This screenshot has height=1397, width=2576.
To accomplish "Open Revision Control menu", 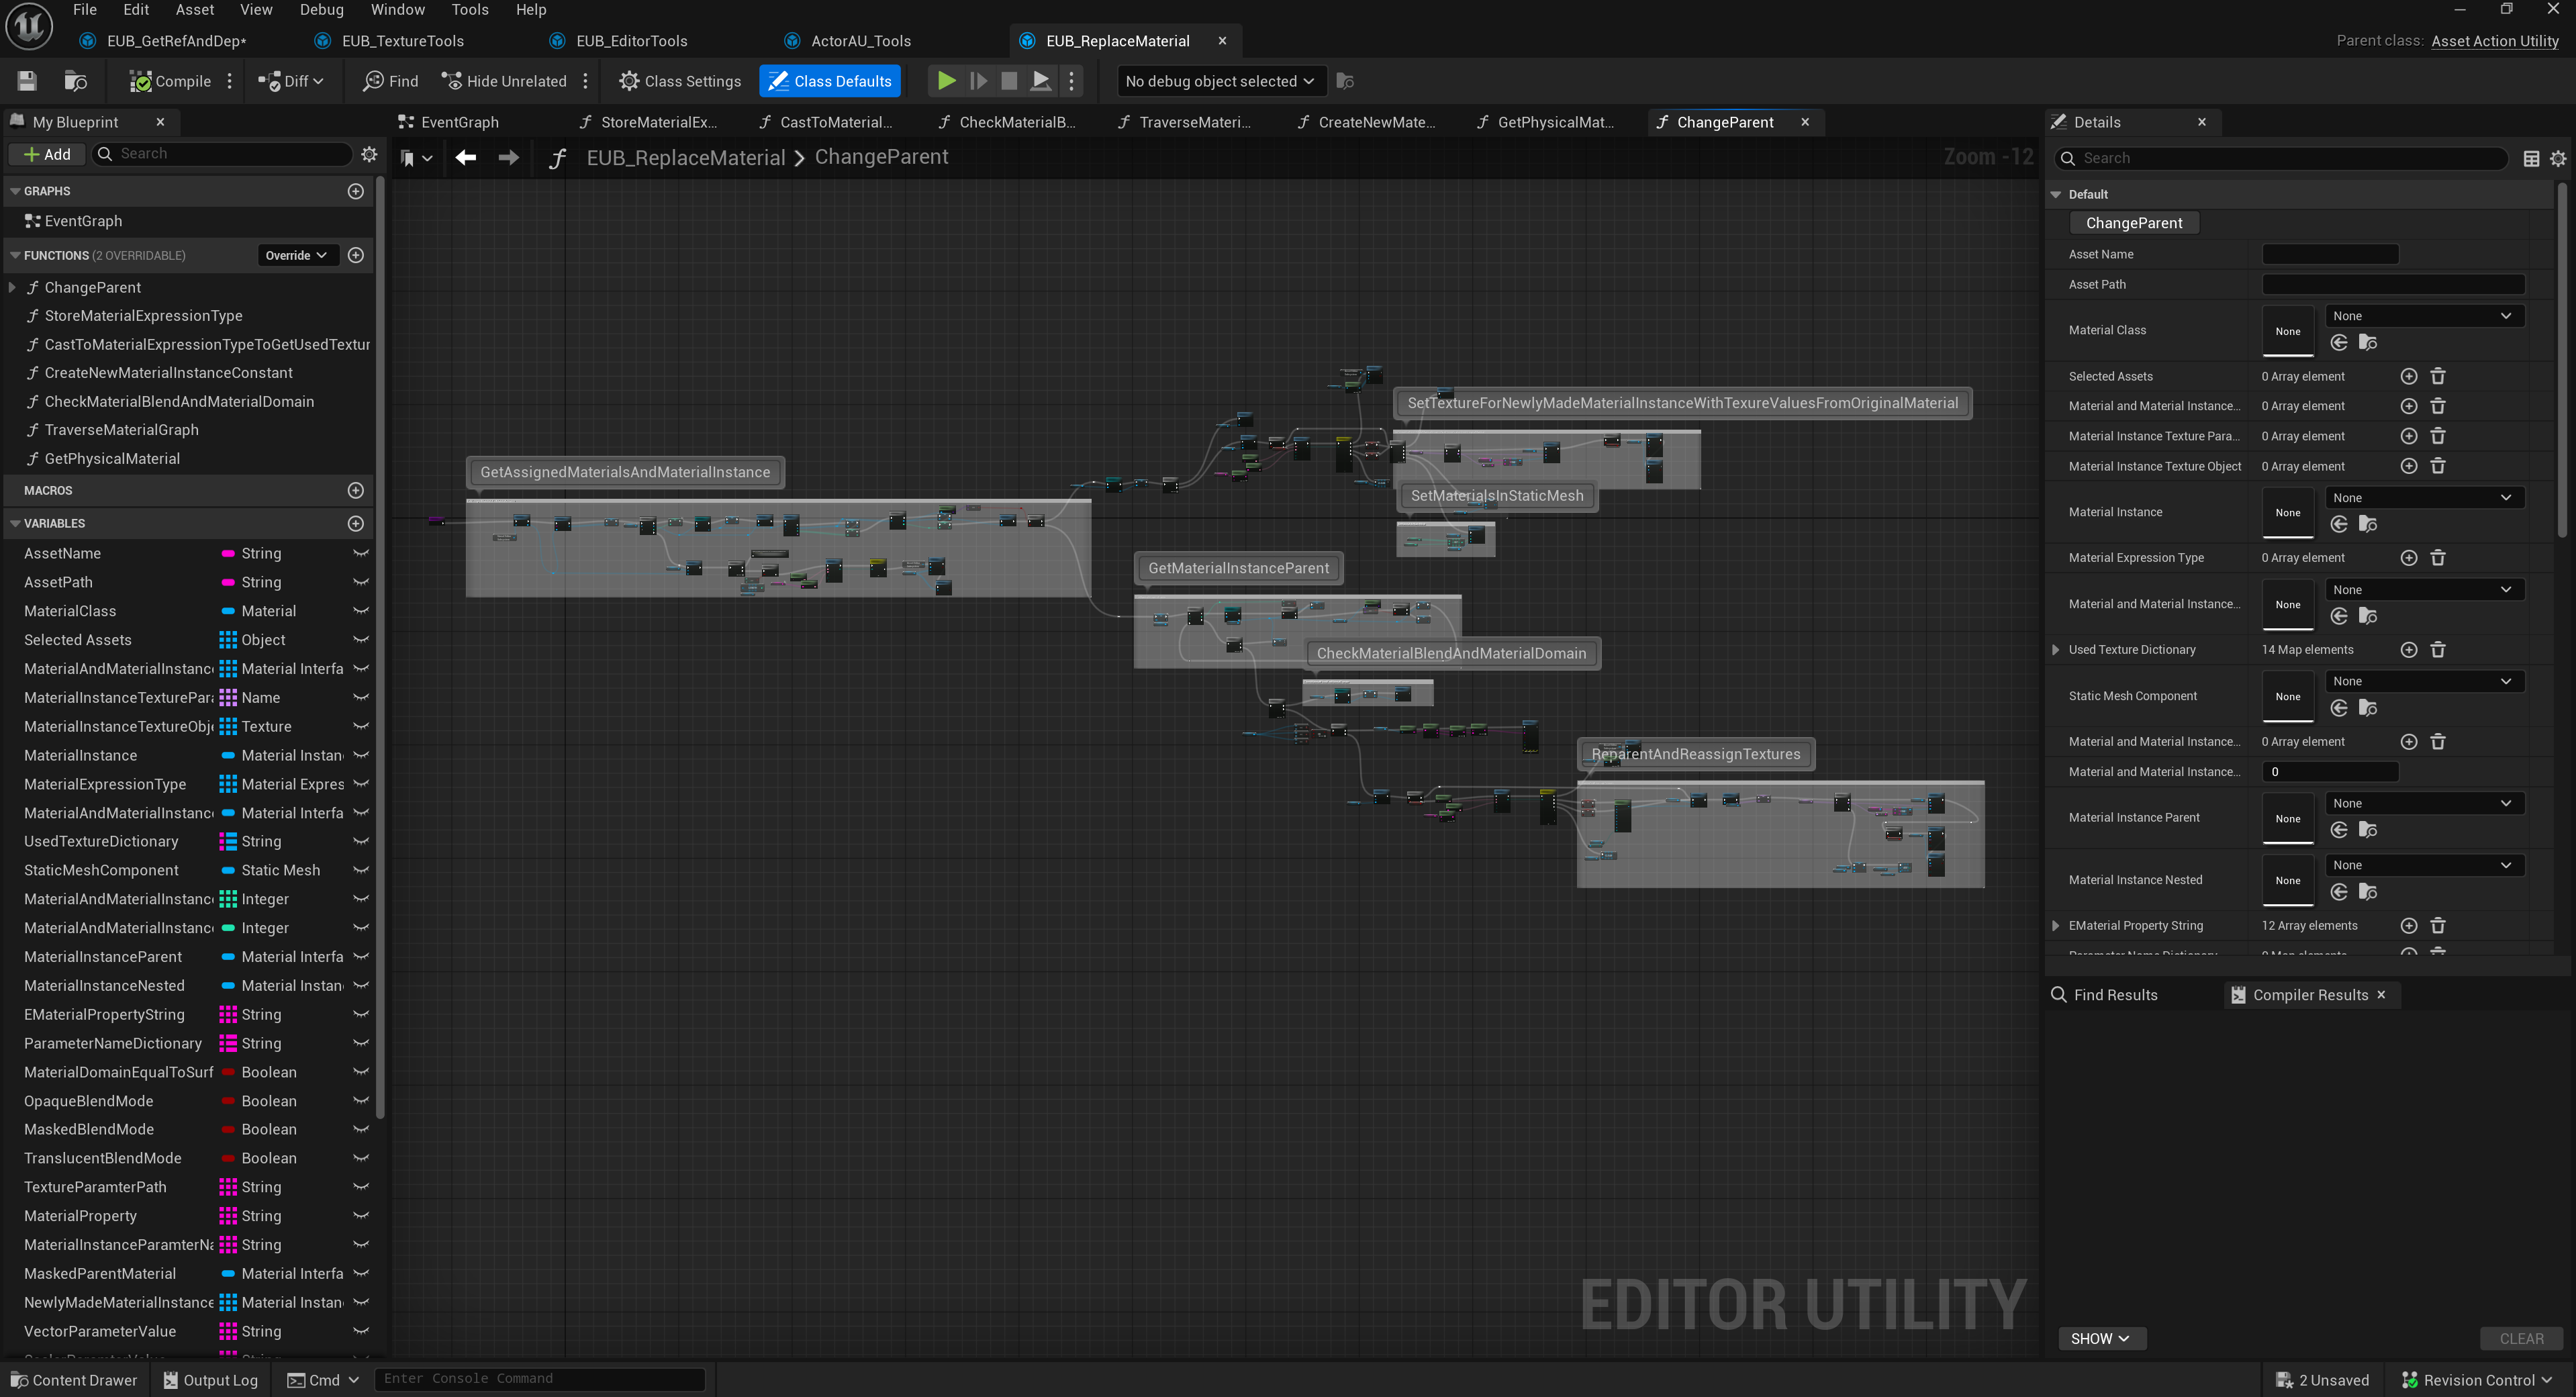I will [x=2476, y=1380].
